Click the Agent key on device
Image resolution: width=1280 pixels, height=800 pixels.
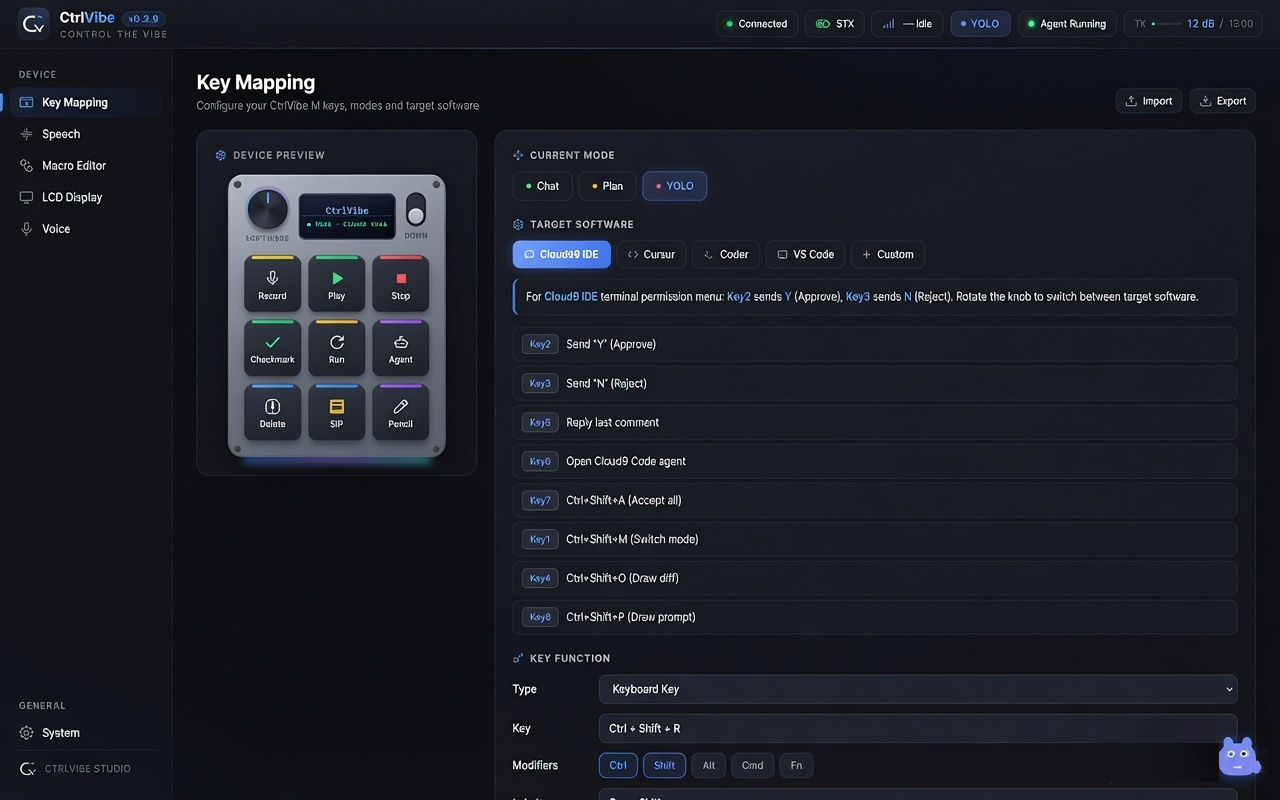click(400, 348)
